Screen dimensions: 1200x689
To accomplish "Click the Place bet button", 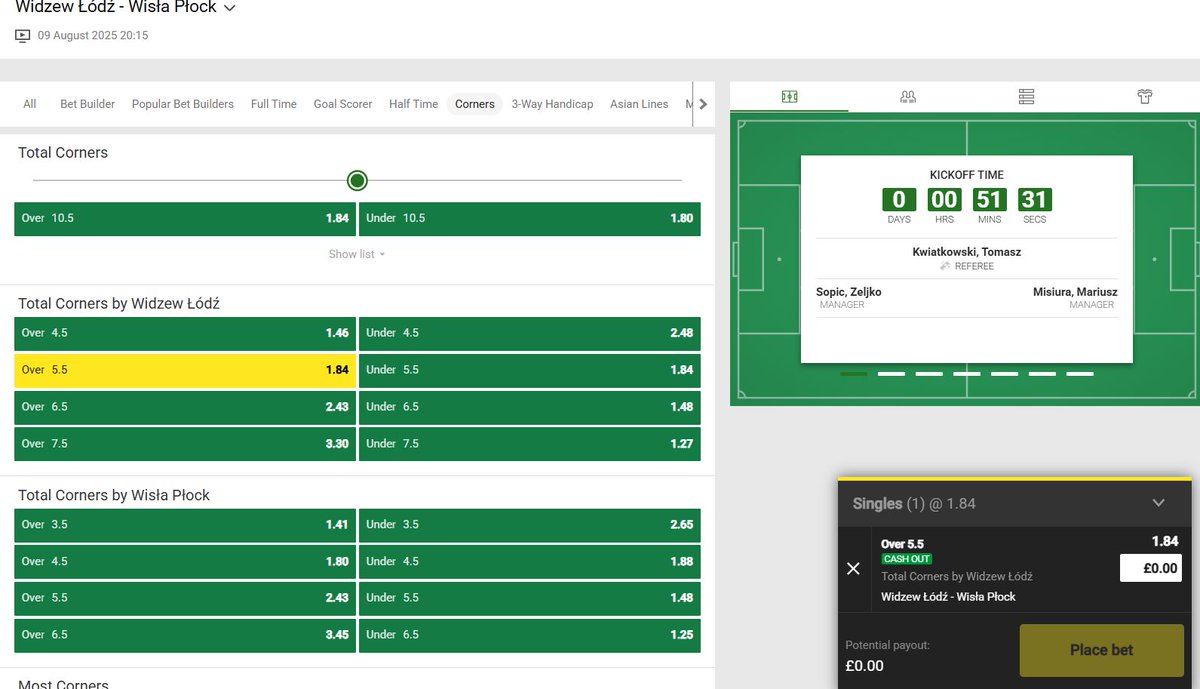I will click(1101, 649).
